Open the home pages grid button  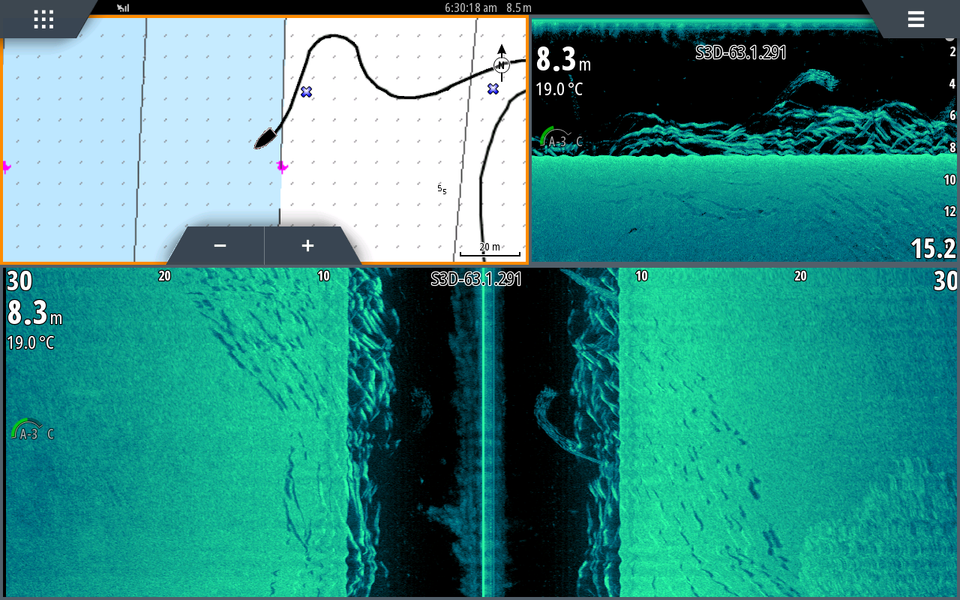pyautogui.click(x=43, y=20)
